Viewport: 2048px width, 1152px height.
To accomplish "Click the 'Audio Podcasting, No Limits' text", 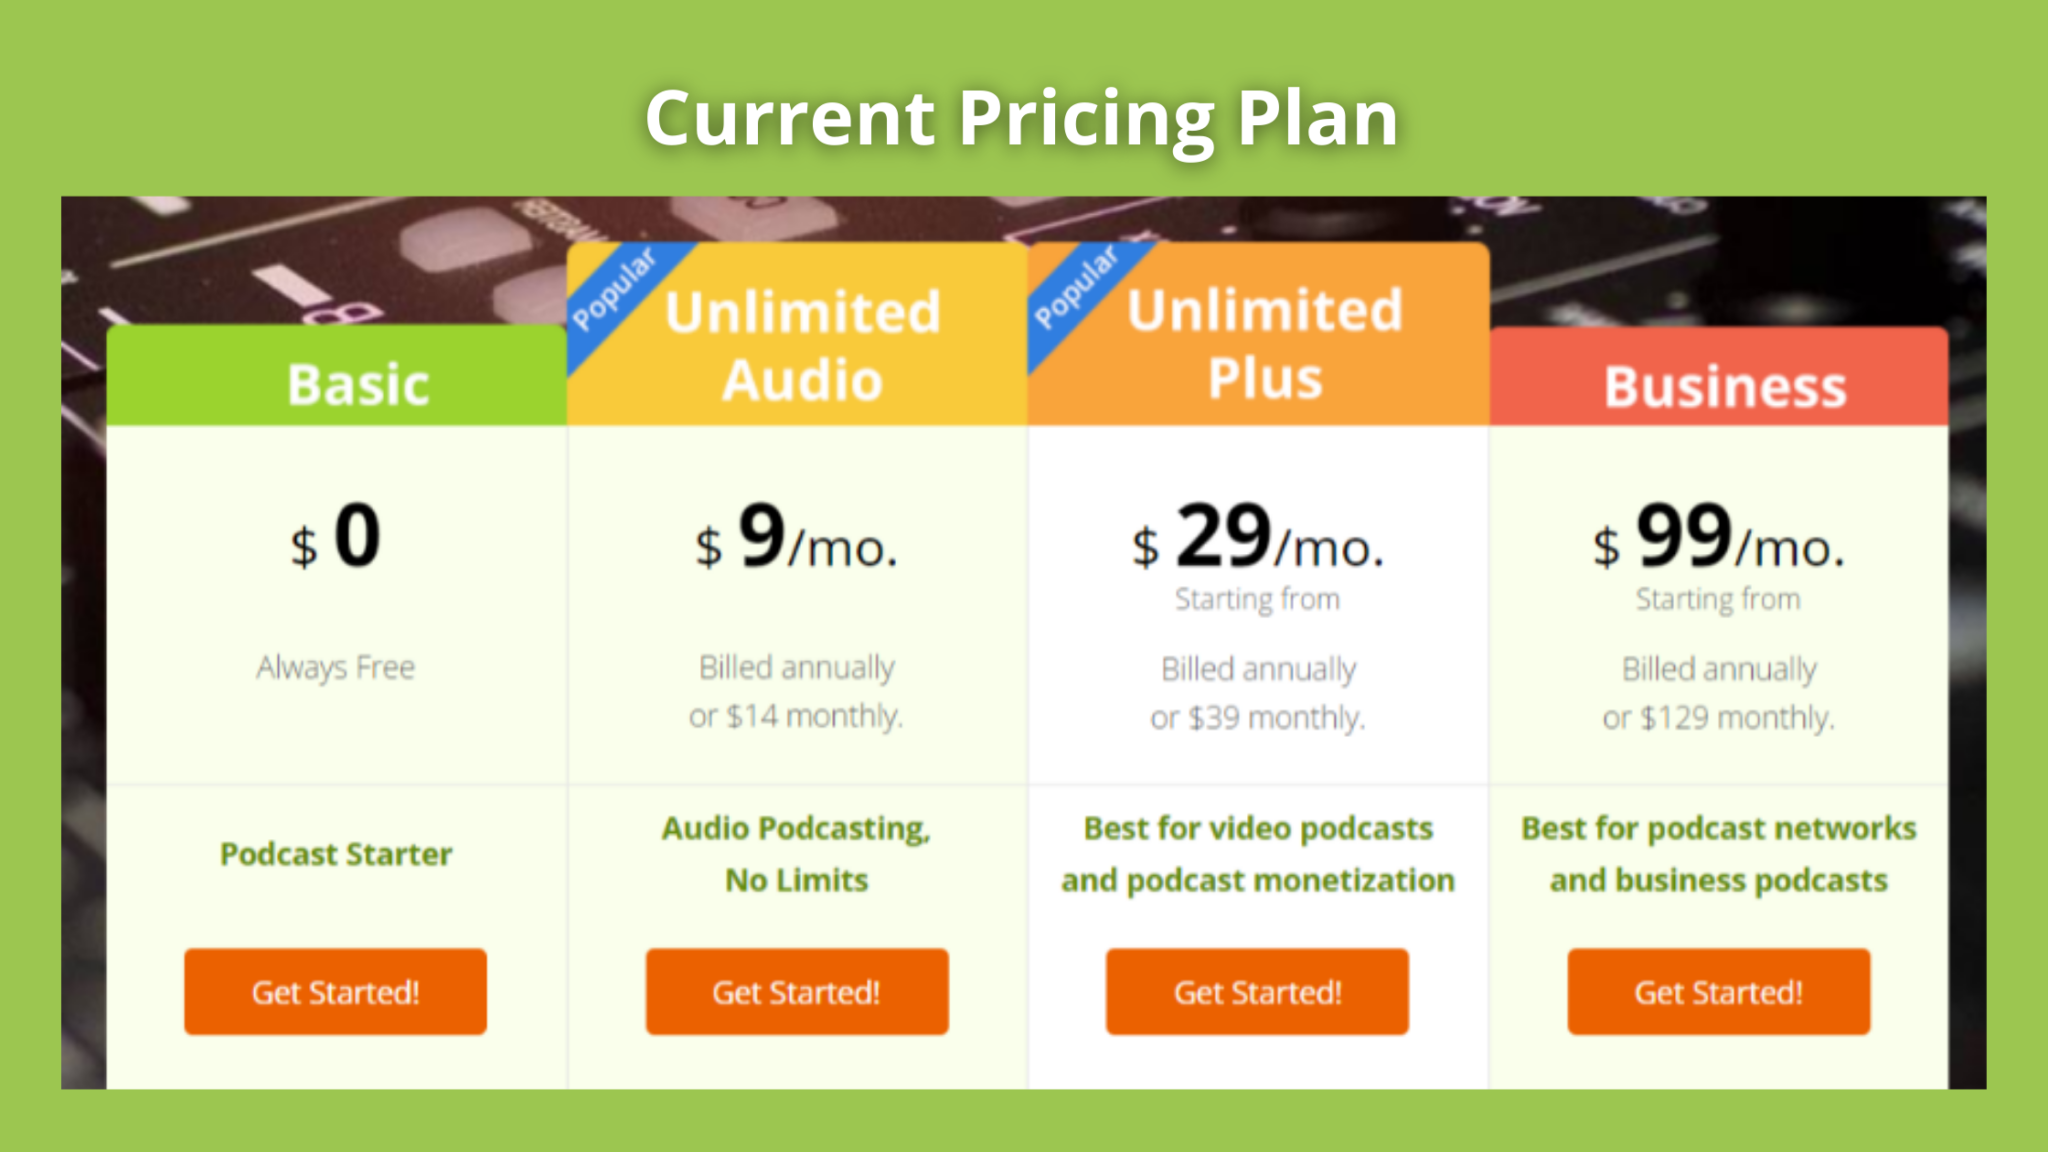I will click(x=796, y=854).
